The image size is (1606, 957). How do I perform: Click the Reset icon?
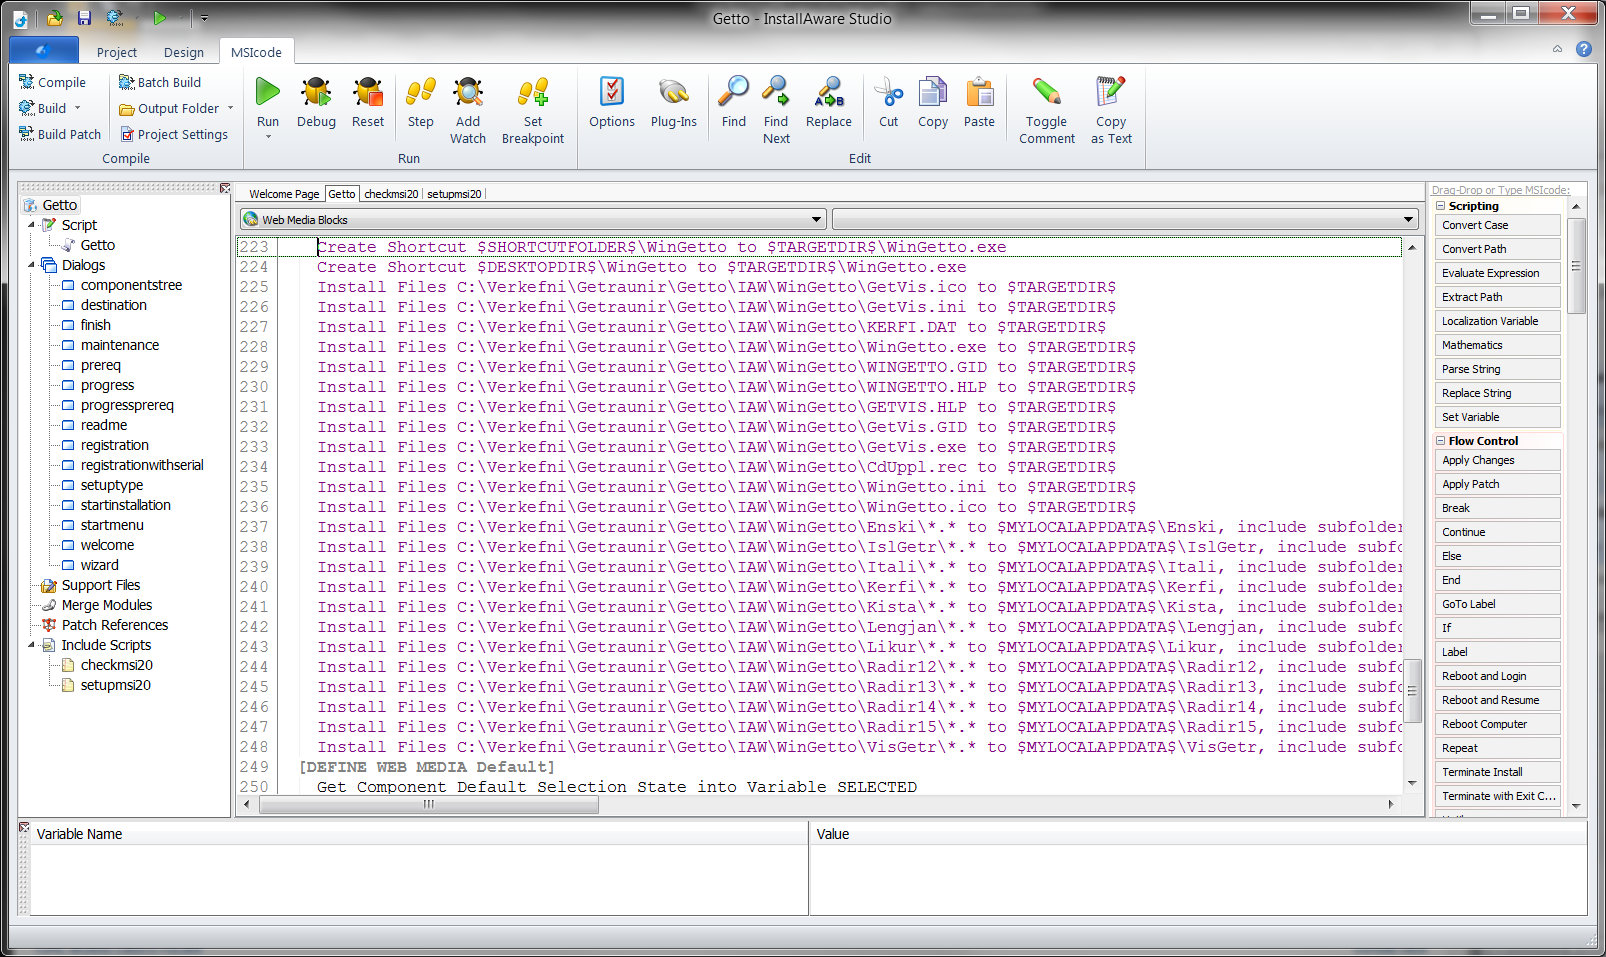click(368, 93)
